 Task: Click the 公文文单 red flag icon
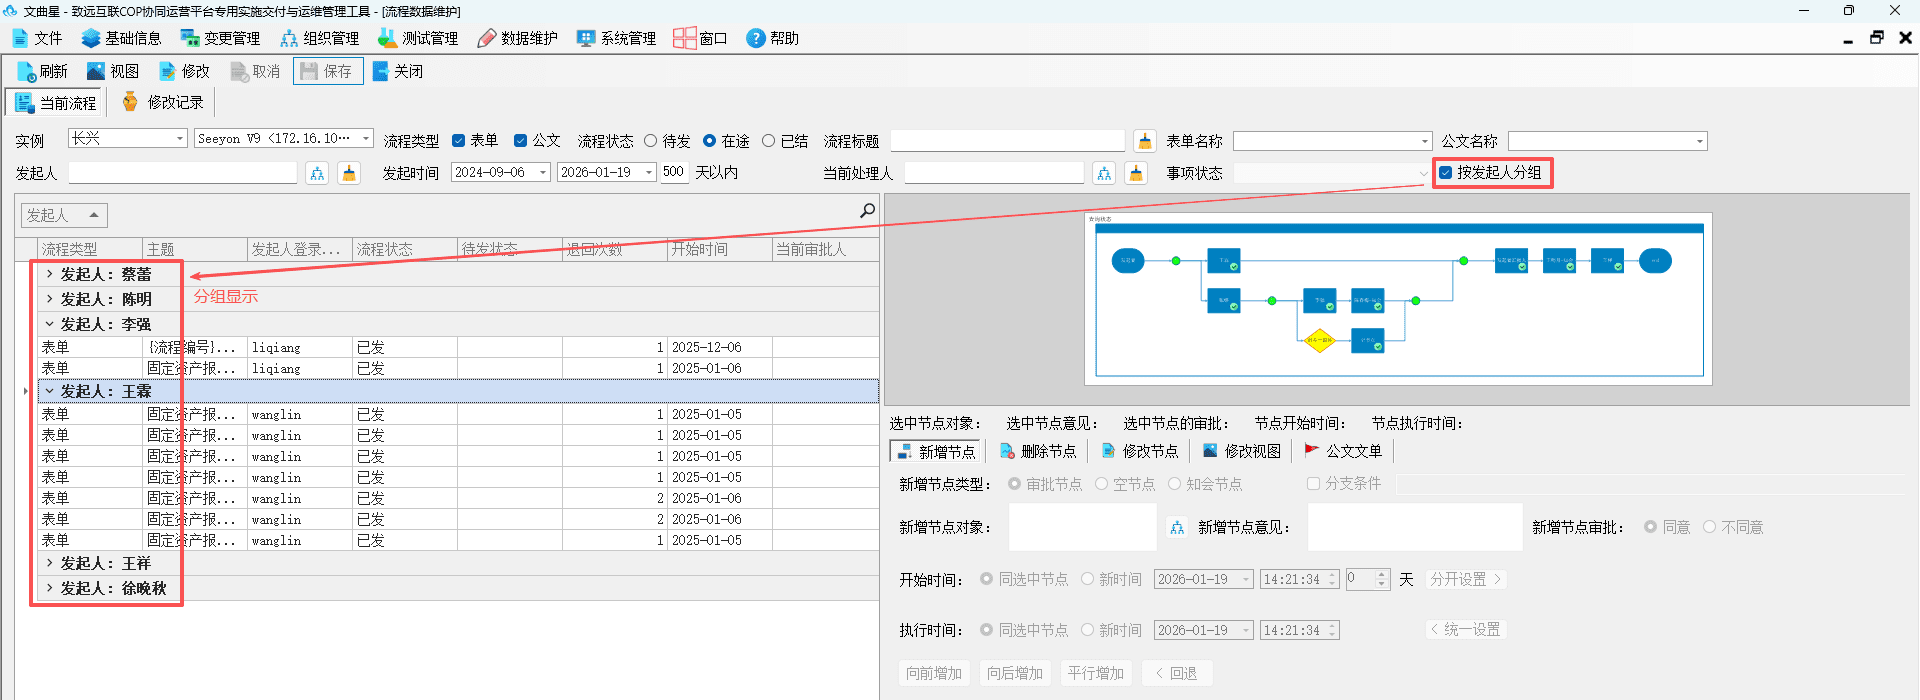pos(1311,451)
